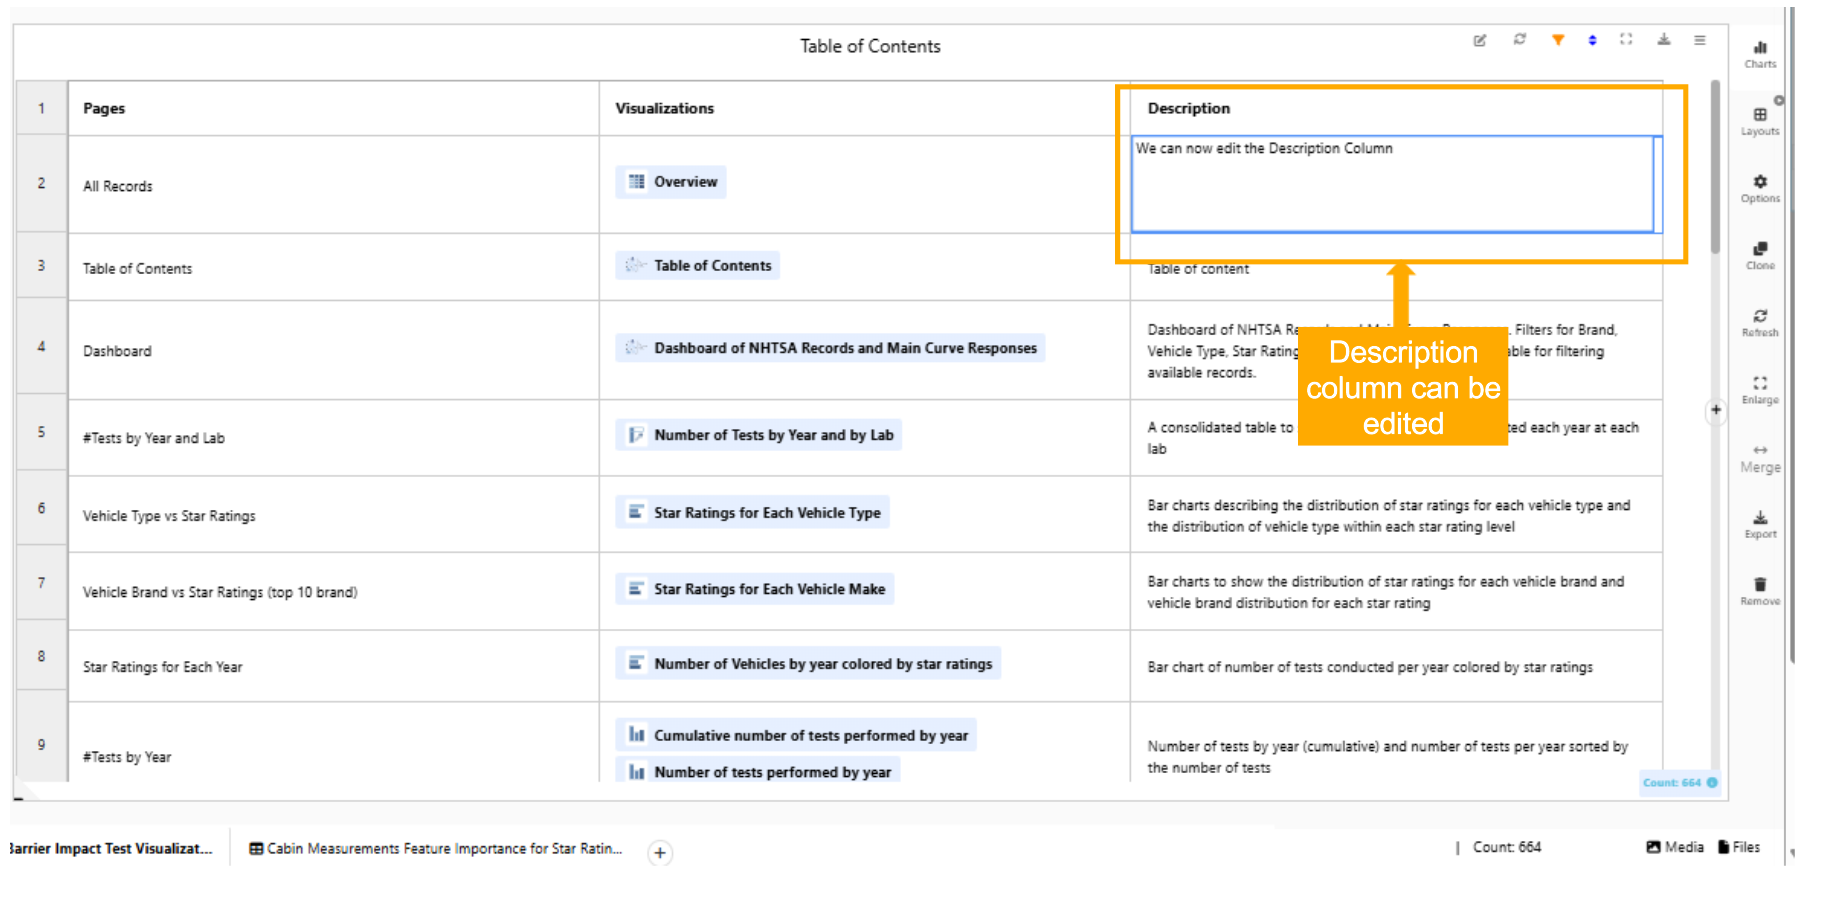
Task: Click Enlarge in the right sidebar
Action: 1760,389
